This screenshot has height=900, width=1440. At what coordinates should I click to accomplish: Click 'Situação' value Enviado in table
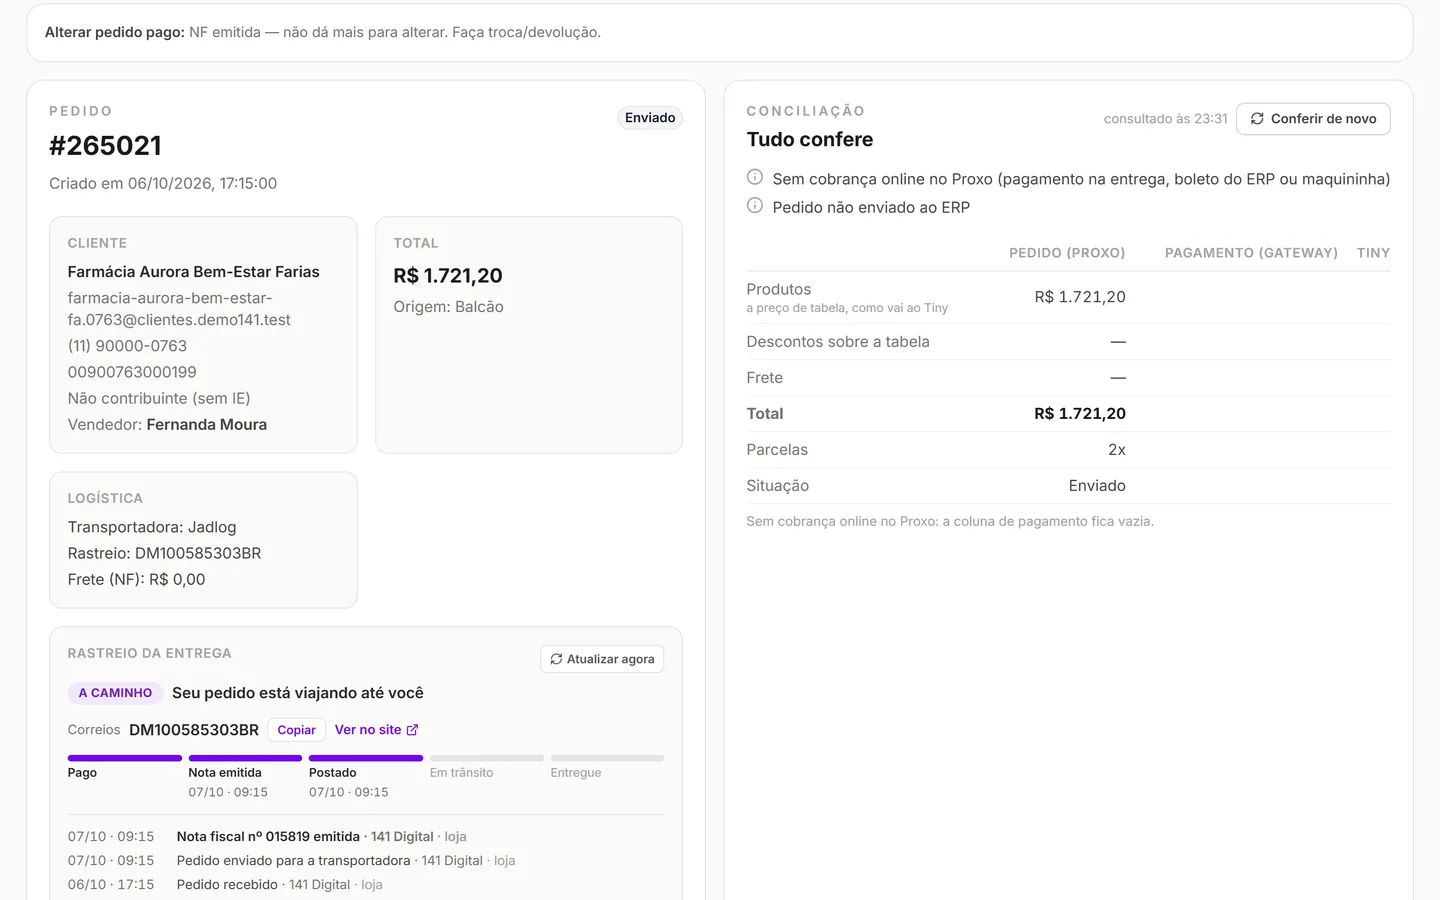click(x=1097, y=486)
